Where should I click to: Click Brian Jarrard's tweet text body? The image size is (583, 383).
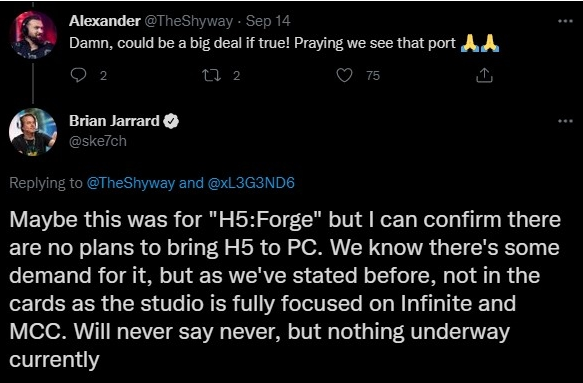tap(285, 290)
